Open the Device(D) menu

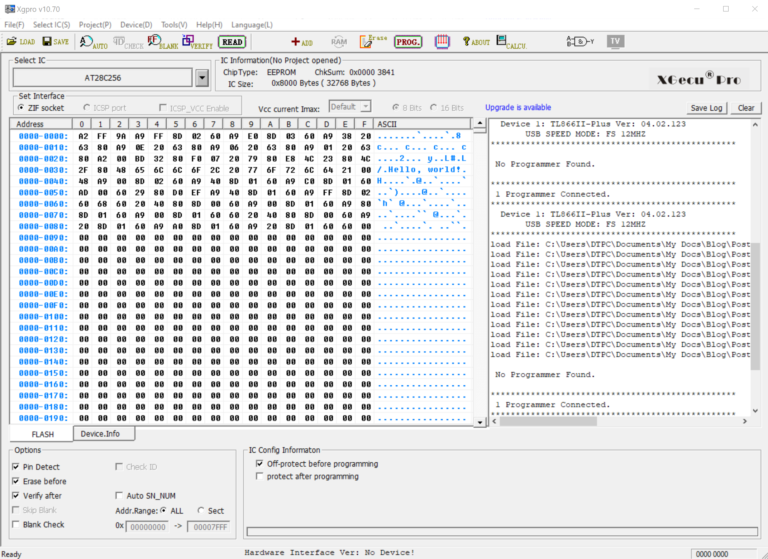[x=136, y=24]
